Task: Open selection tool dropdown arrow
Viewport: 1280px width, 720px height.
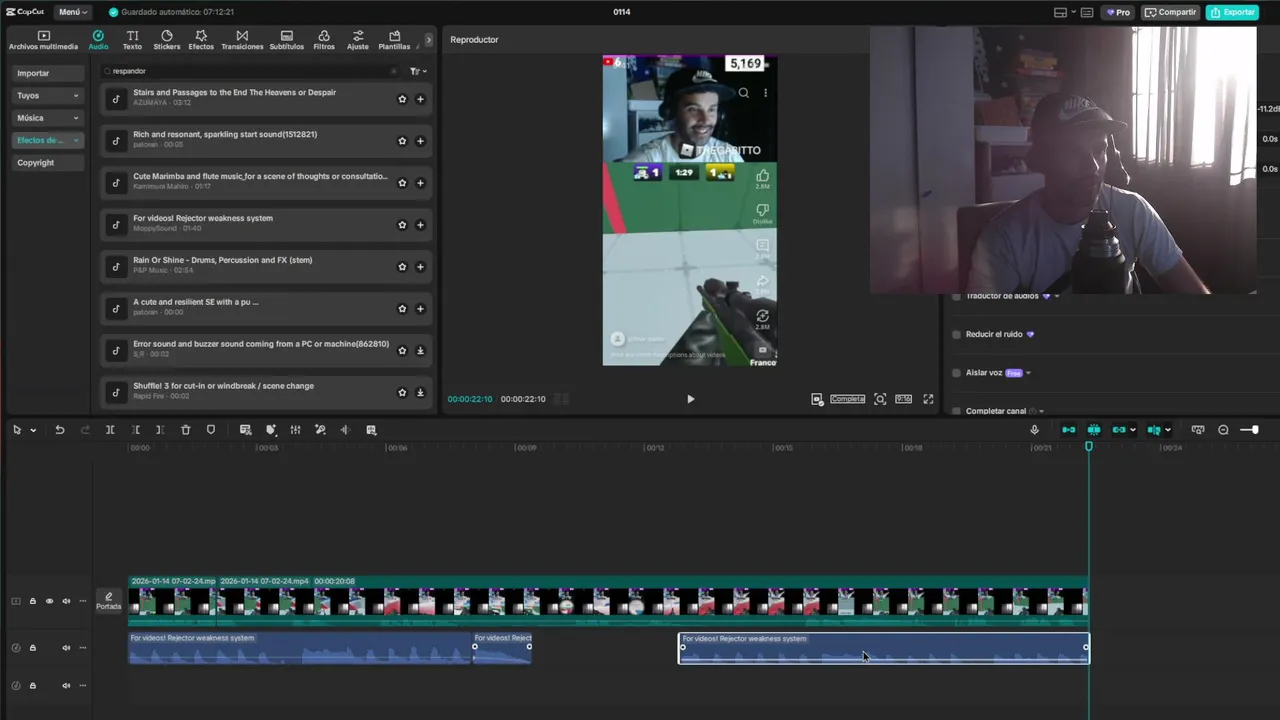Action: [33, 430]
